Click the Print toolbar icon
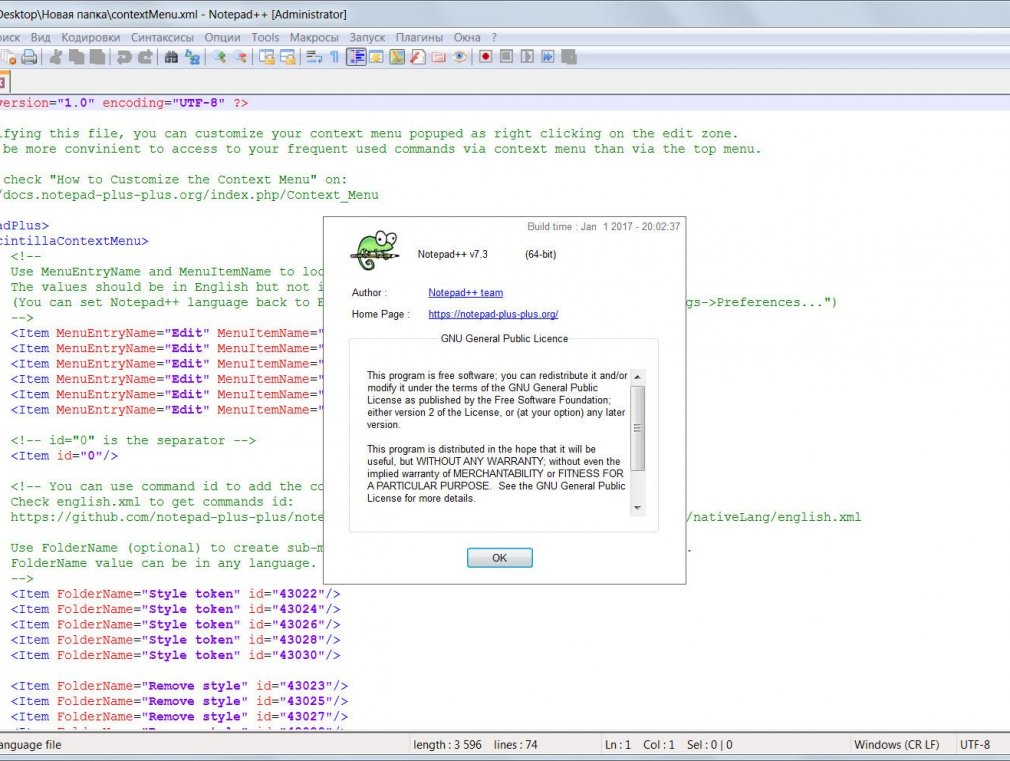Image resolution: width=1010 pixels, height=761 pixels. 29,57
